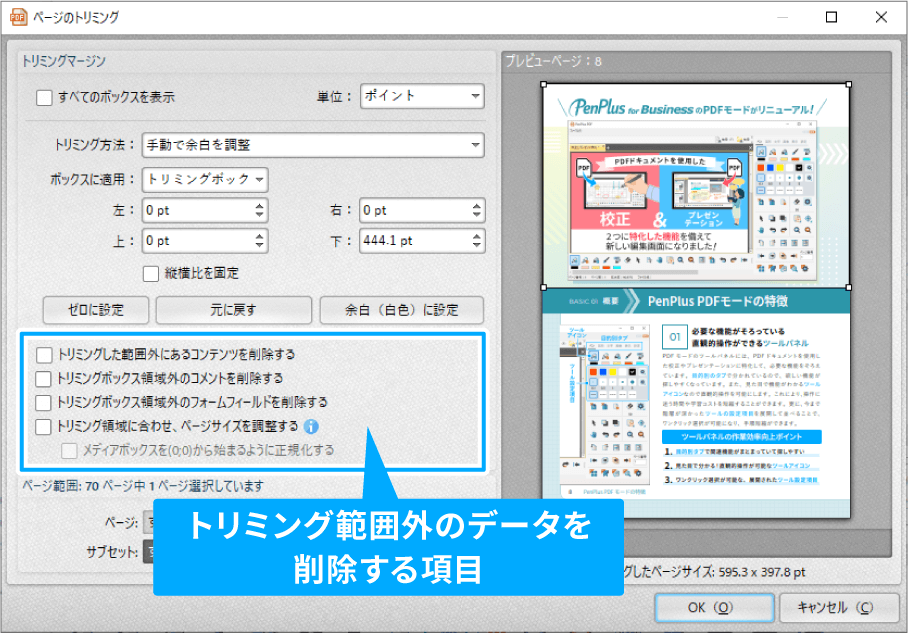Increase the 左 margin with up arrow
Viewport: 908px width, 633px height.
point(259,206)
